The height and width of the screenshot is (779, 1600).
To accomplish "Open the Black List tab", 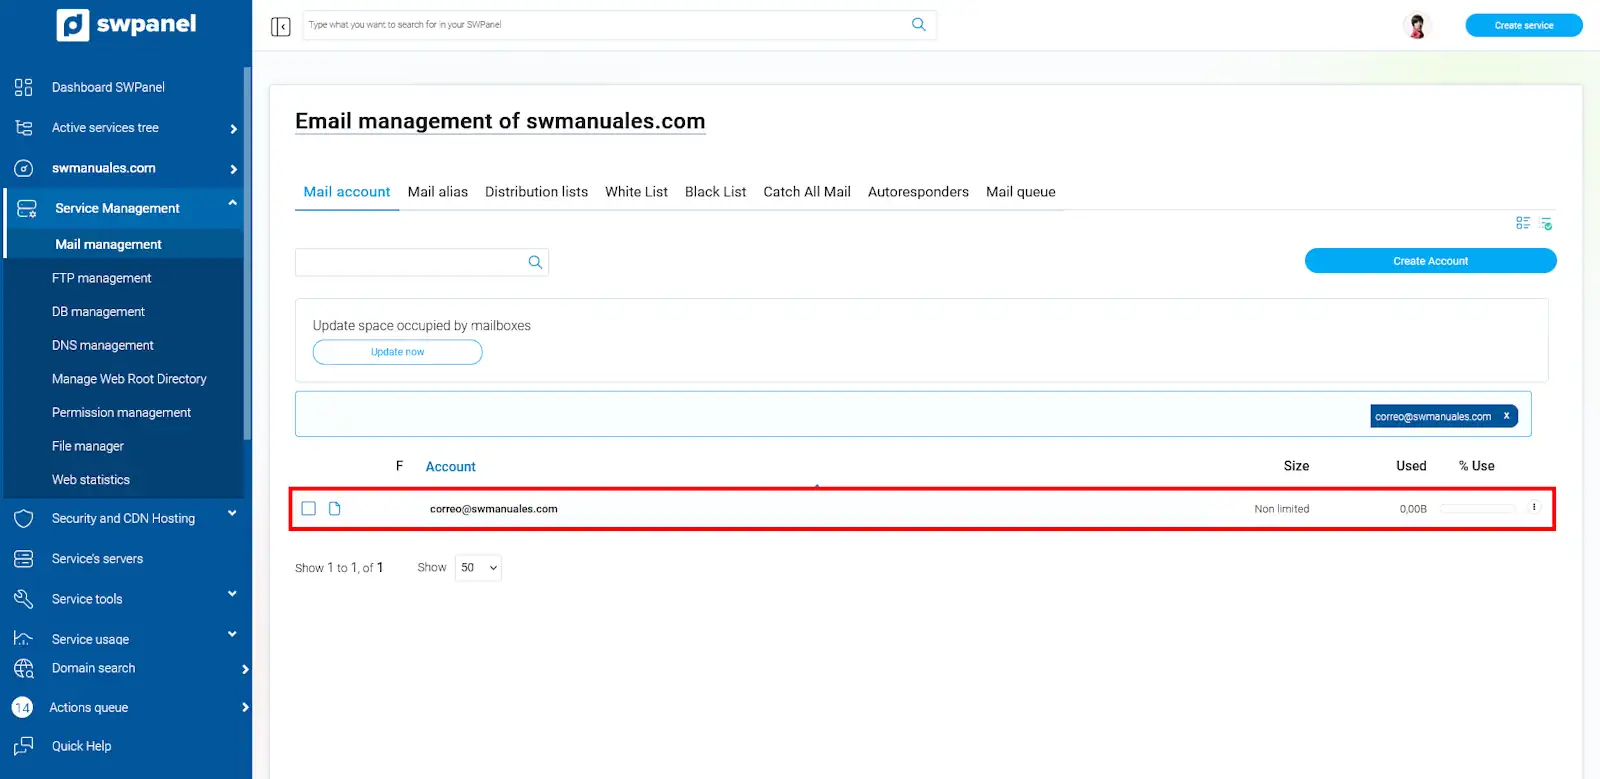I will point(715,191).
